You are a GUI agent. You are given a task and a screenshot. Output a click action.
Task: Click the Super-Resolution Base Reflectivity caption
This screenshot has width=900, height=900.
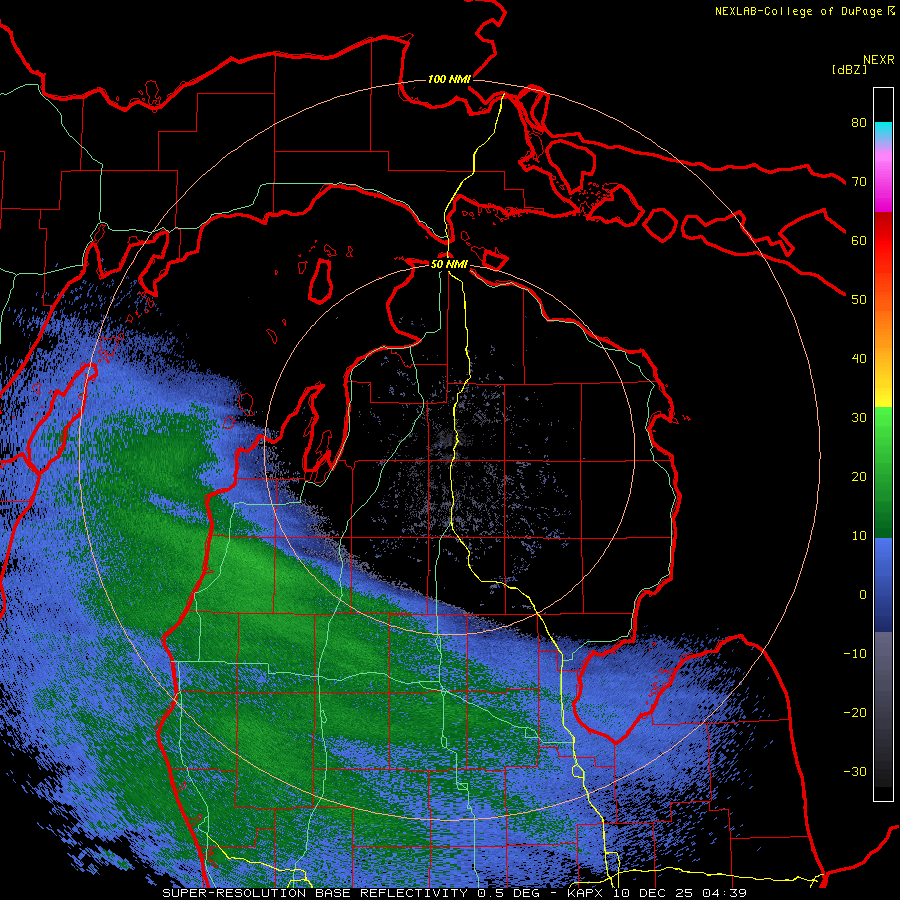tap(314, 893)
